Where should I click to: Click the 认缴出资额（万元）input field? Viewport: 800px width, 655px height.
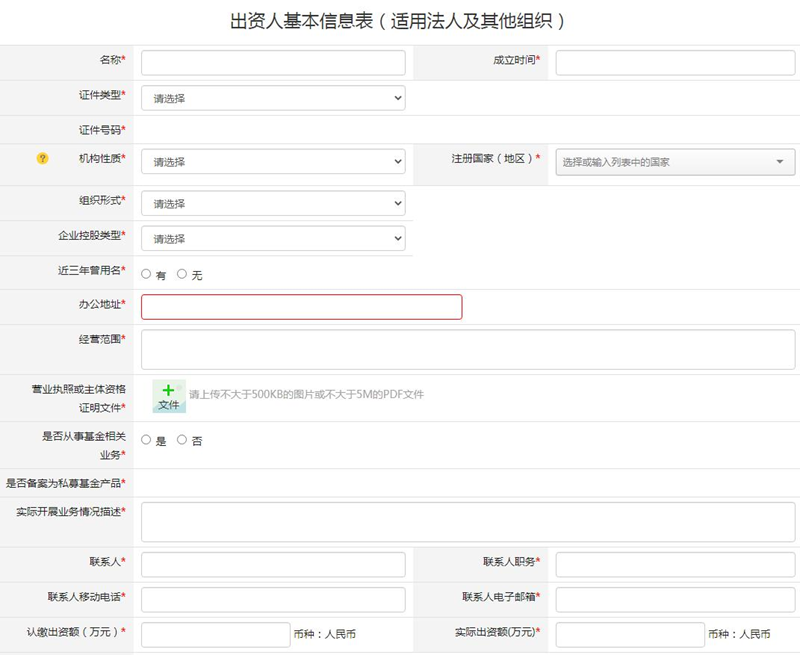pyautogui.click(x=215, y=635)
